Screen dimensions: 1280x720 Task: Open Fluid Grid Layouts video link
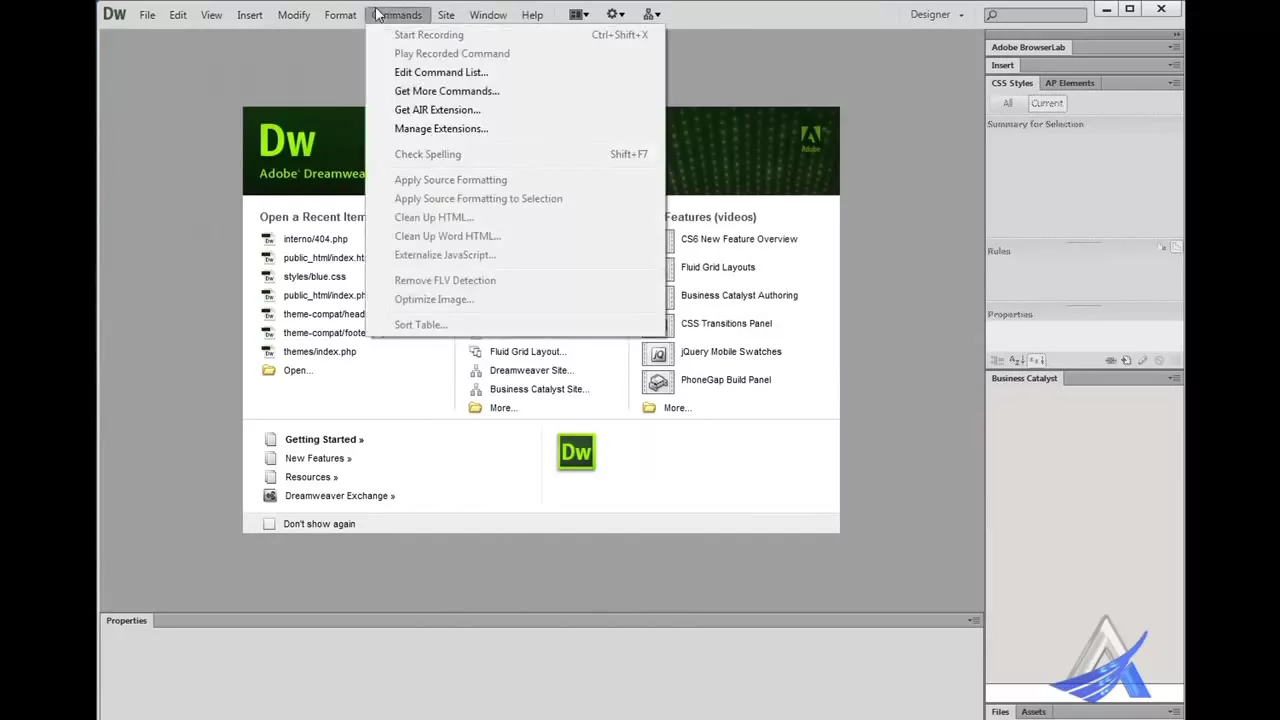(x=718, y=267)
